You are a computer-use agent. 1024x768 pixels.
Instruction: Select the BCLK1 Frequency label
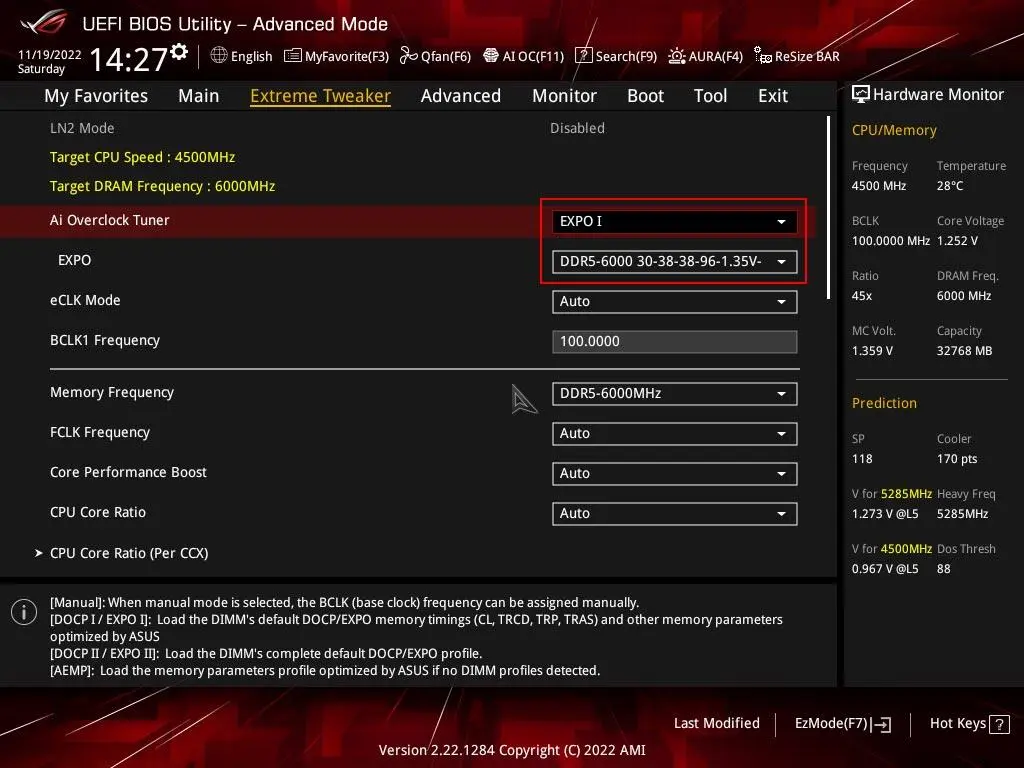pyautogui.click(x=104, y=340)
